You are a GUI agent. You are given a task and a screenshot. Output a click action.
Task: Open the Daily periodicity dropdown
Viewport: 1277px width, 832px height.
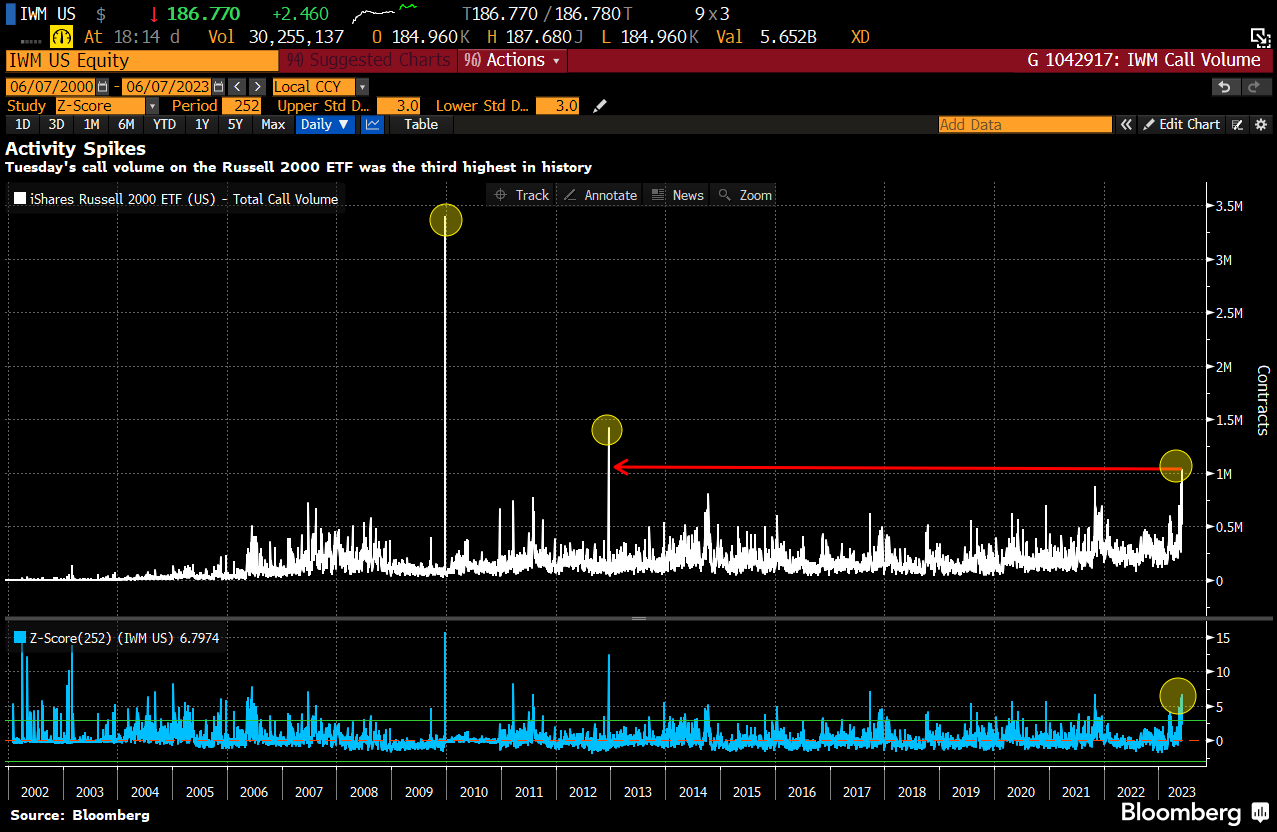point(325,125)
